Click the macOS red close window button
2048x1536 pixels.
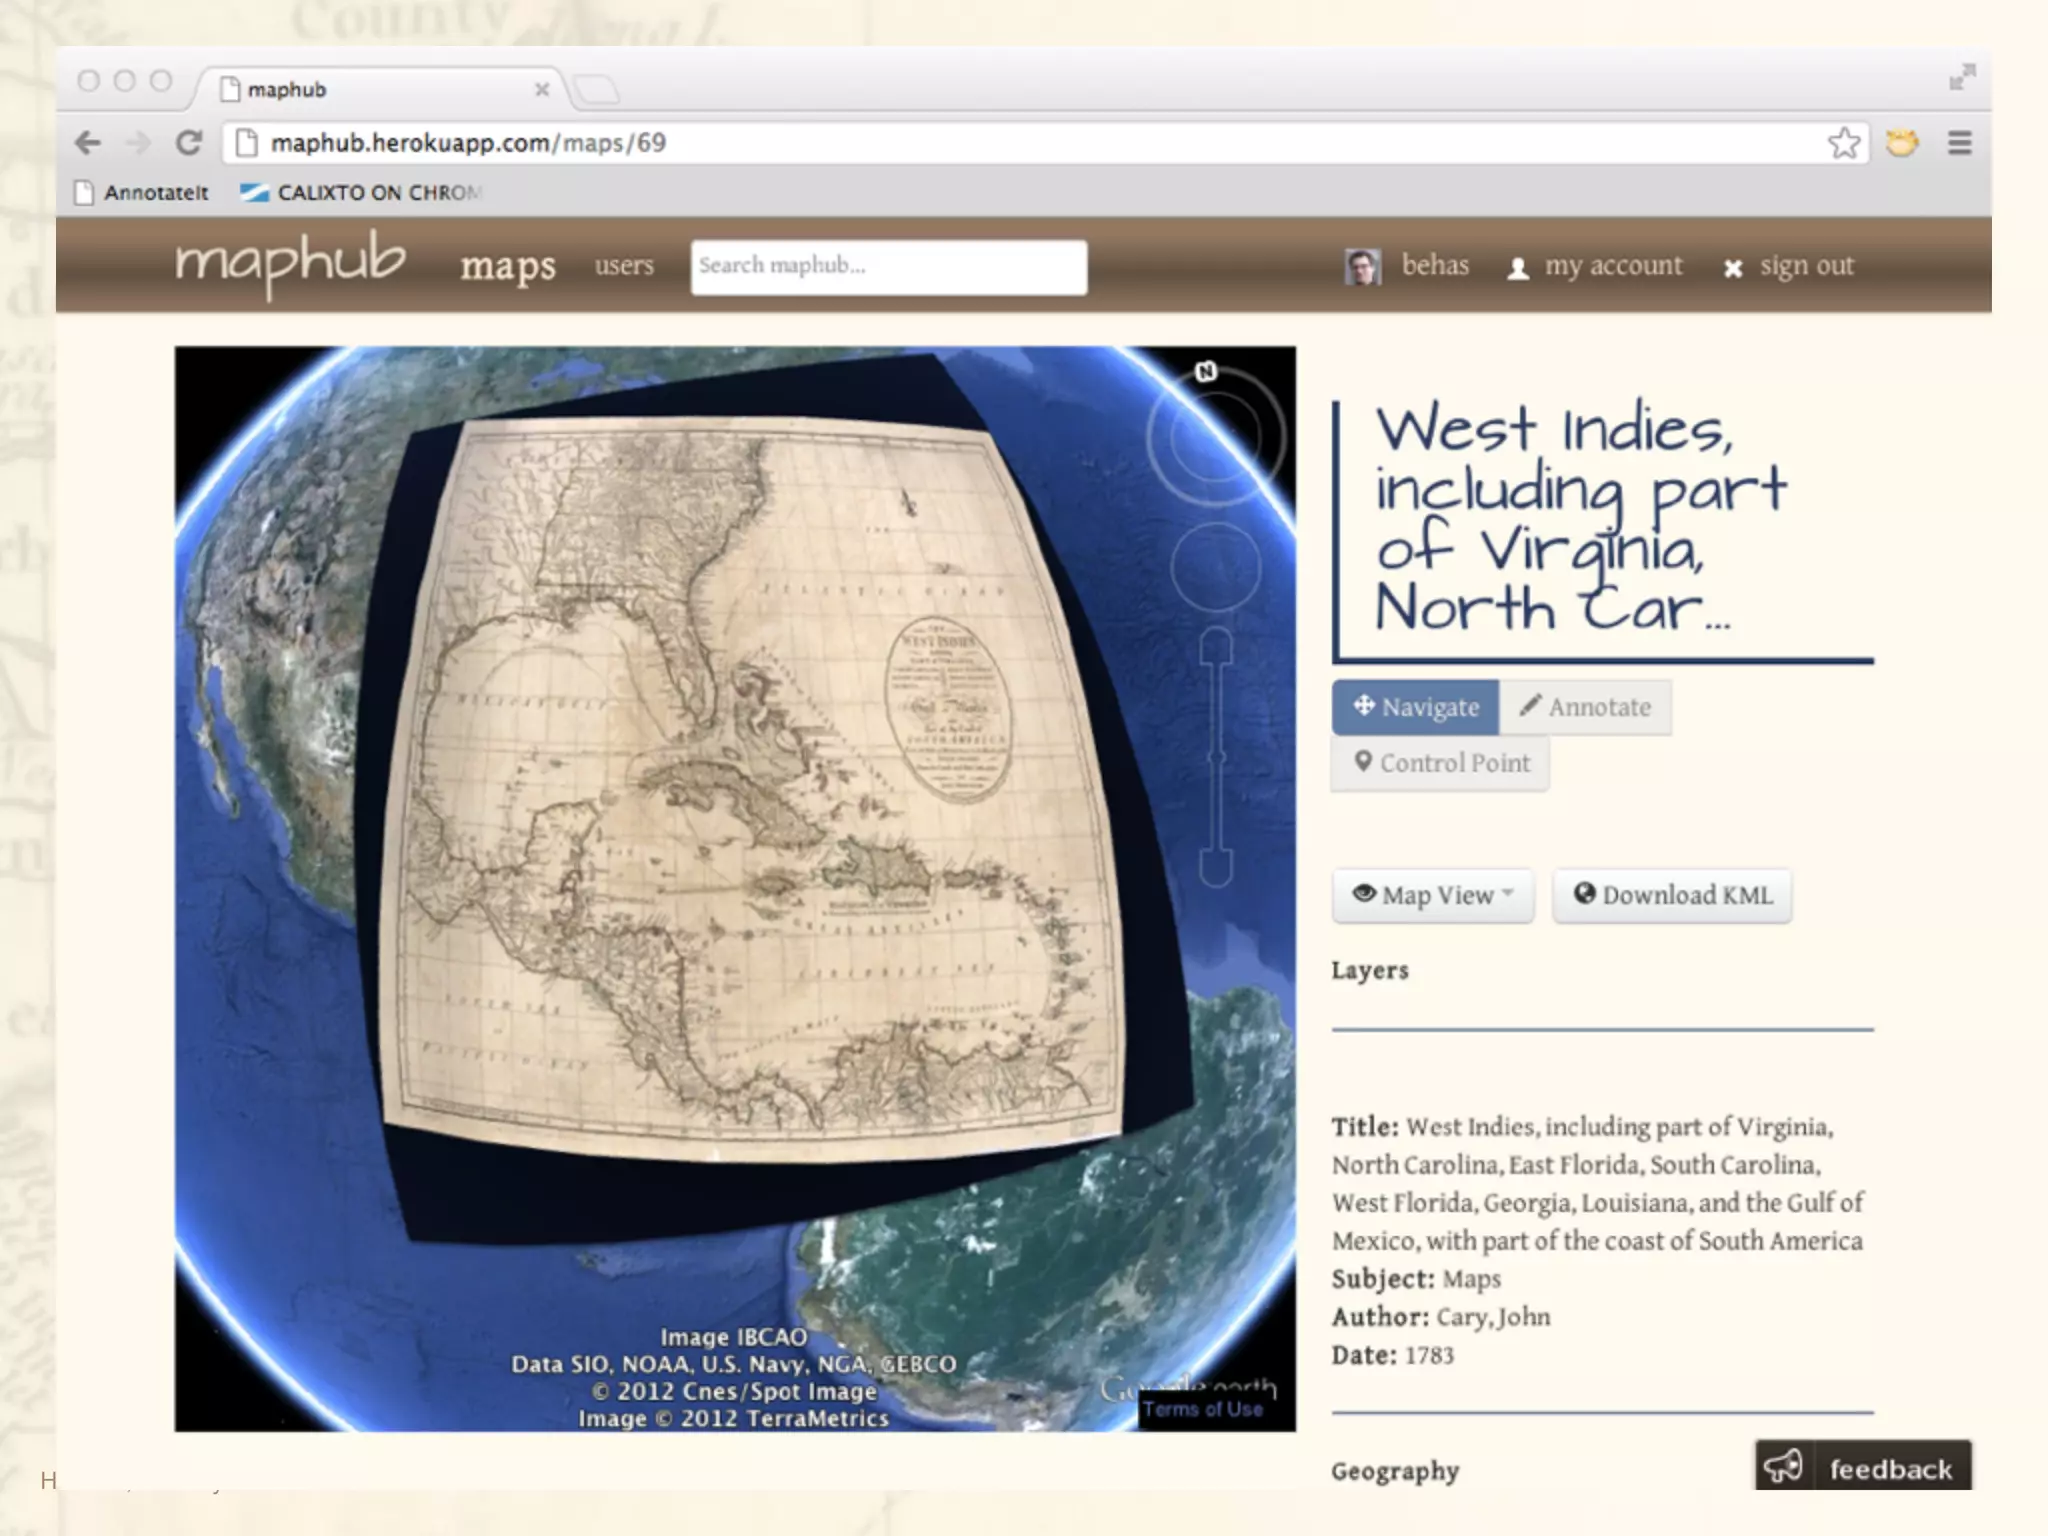[x=88, y=80]
